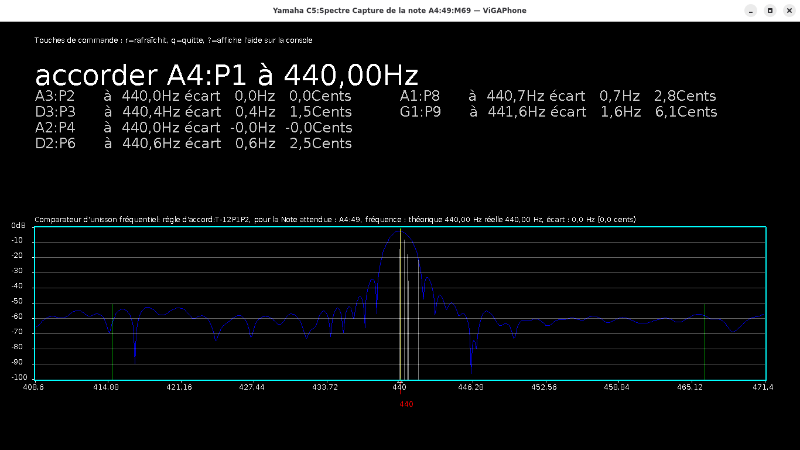800x450 pixels.
Task: Click the 'accorder A4:P1 à 440,00Hz' heading
Action: 226,75
